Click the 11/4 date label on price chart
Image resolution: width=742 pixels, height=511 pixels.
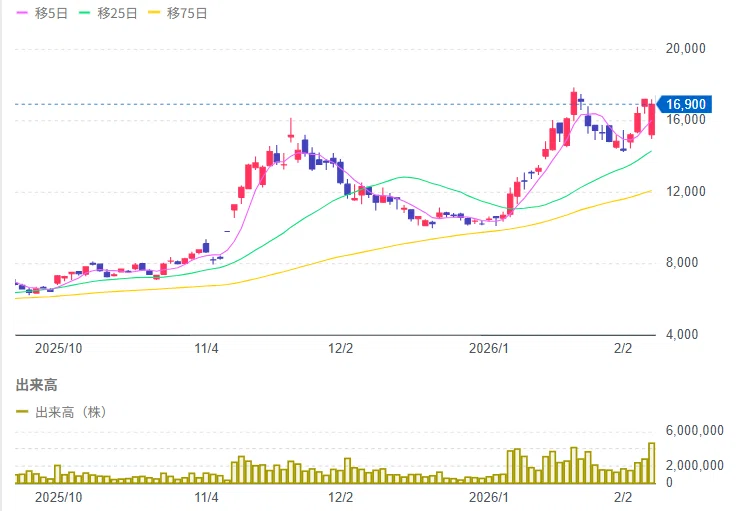206,349
